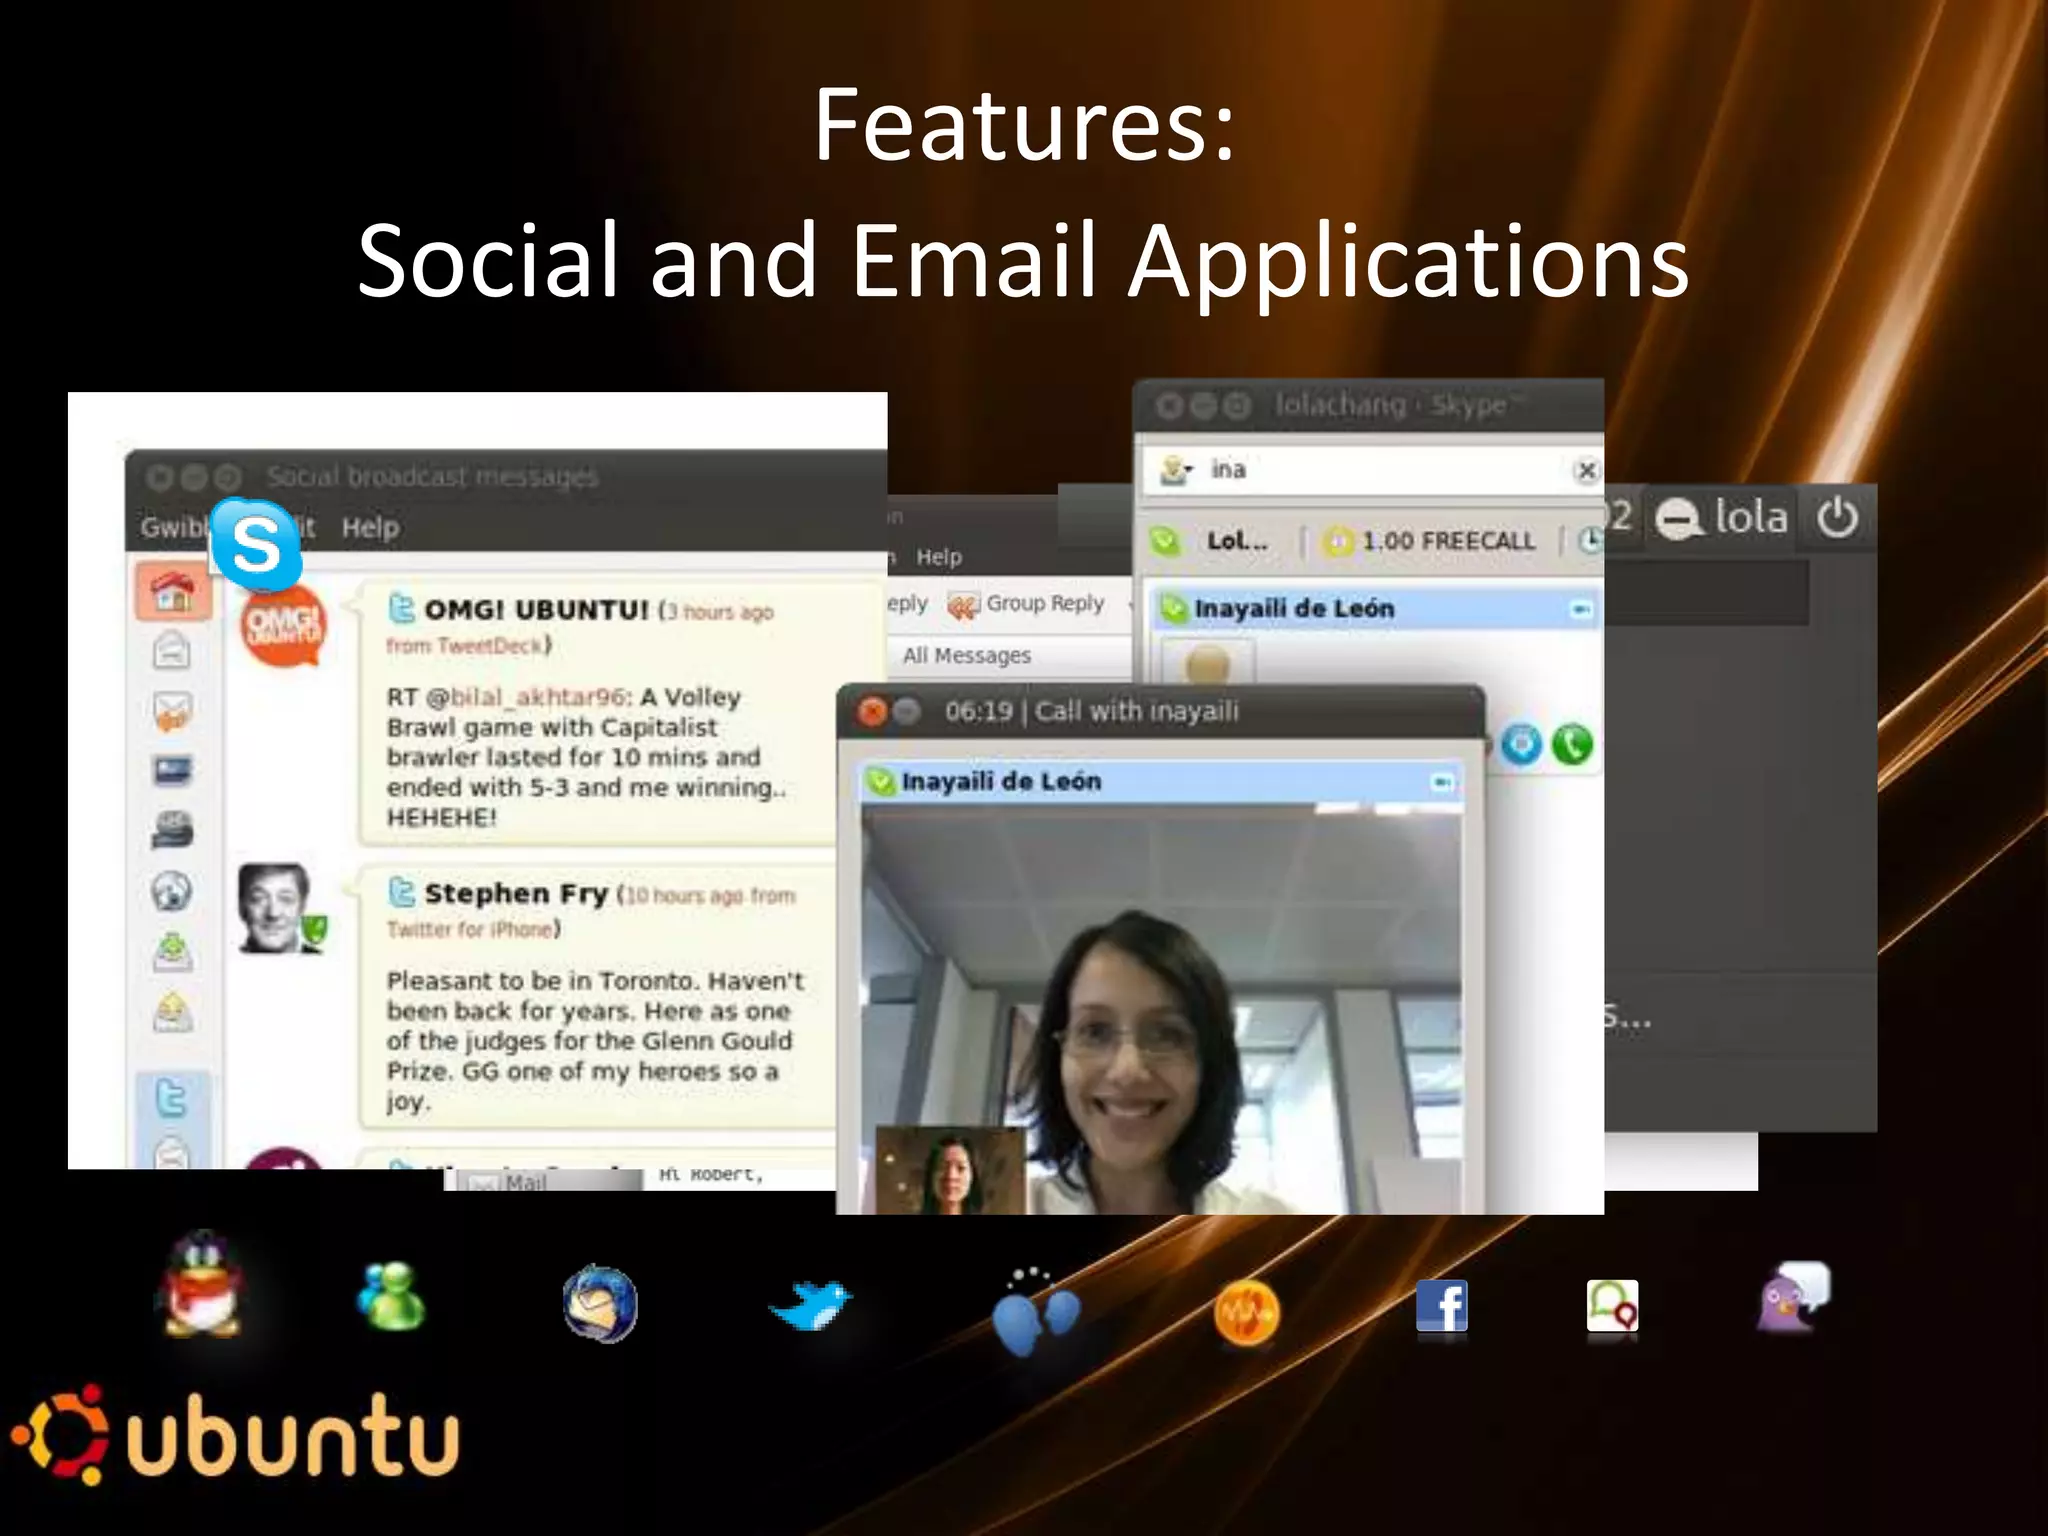The height and width of the screenshot is (1536, 2048).
Task: Open the lola user menu in panel
Action: [1722, 518]
